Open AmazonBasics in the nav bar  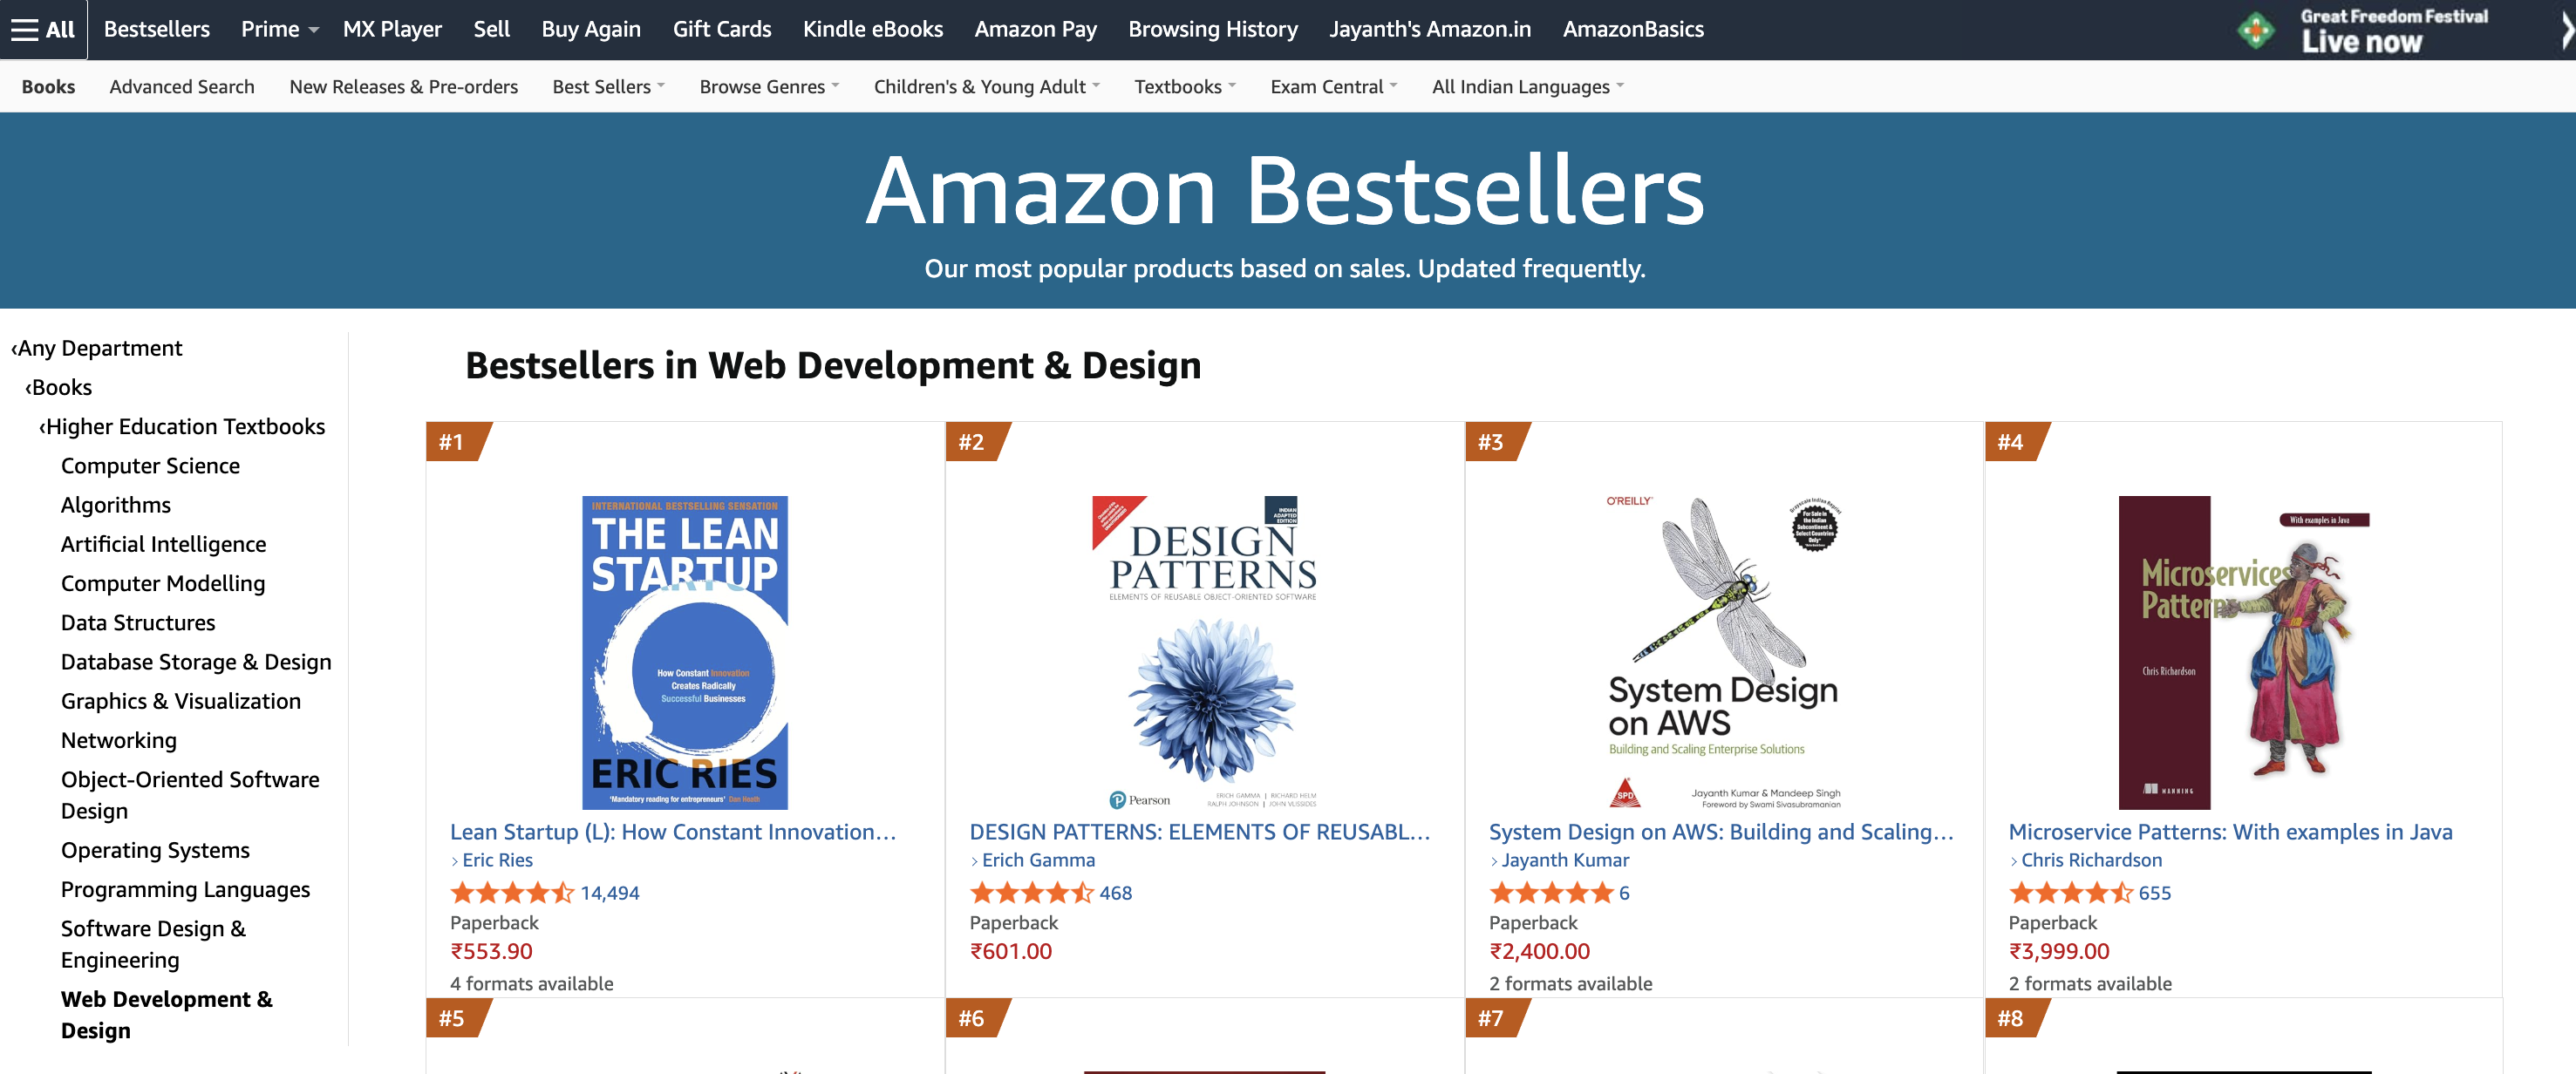[x=1633, y=29]
